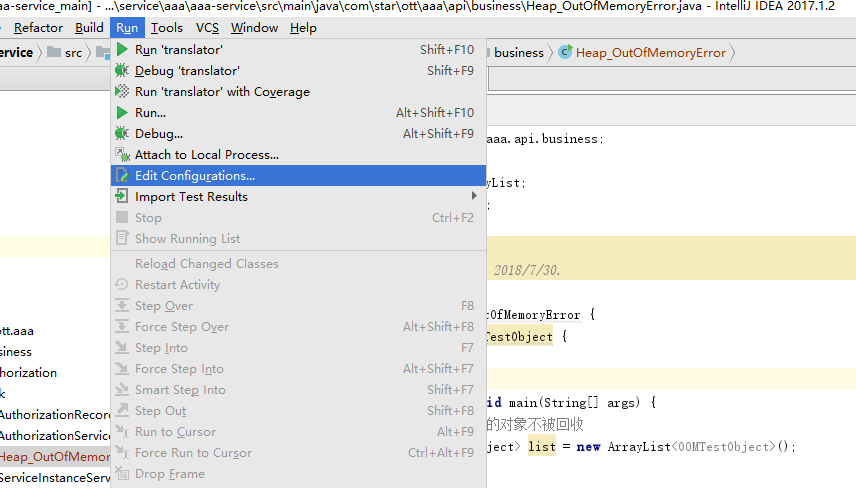This screenshot has width=856, height=488.
Task: Select Attach to Local Process...
Action: [x=298, y=154]
